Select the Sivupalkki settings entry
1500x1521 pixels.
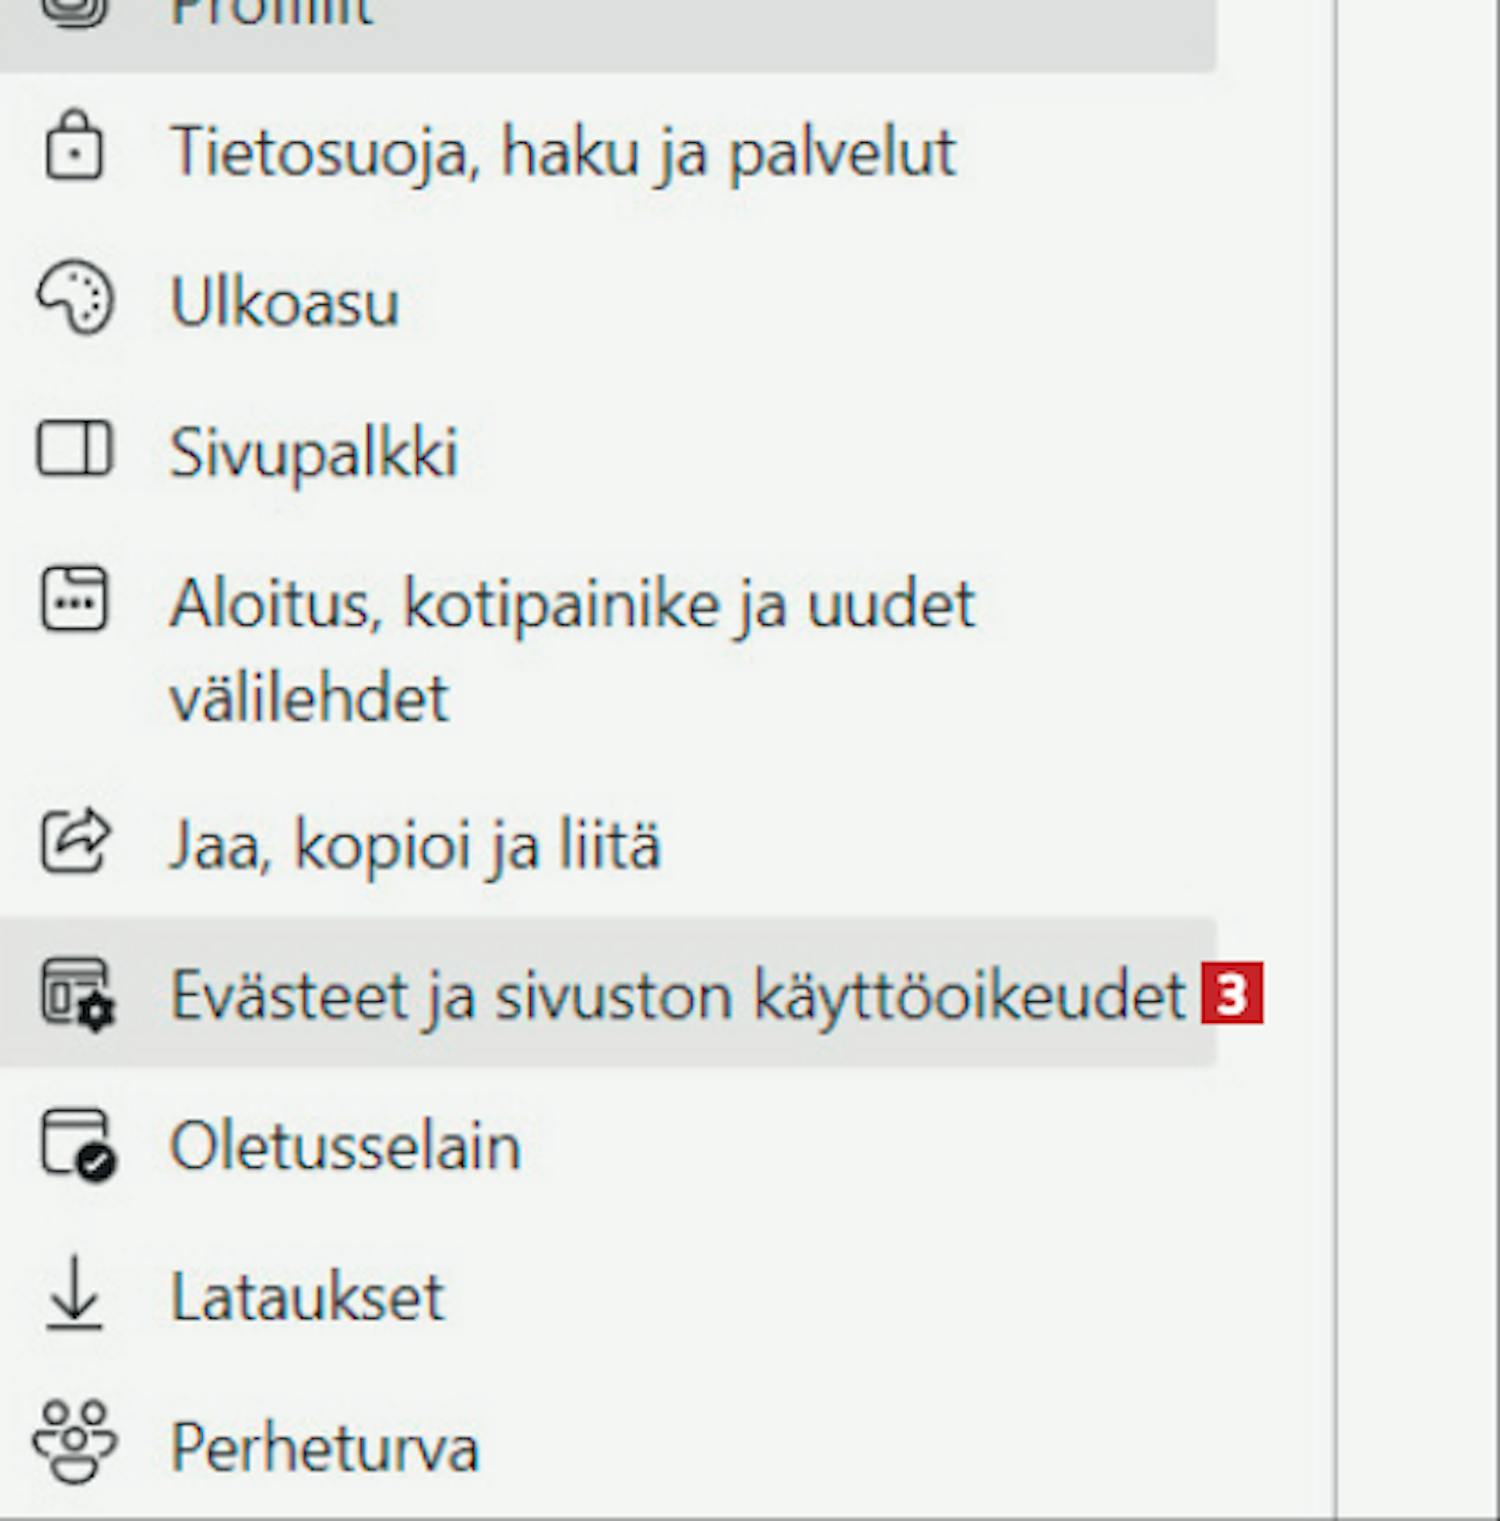point(314,452)
